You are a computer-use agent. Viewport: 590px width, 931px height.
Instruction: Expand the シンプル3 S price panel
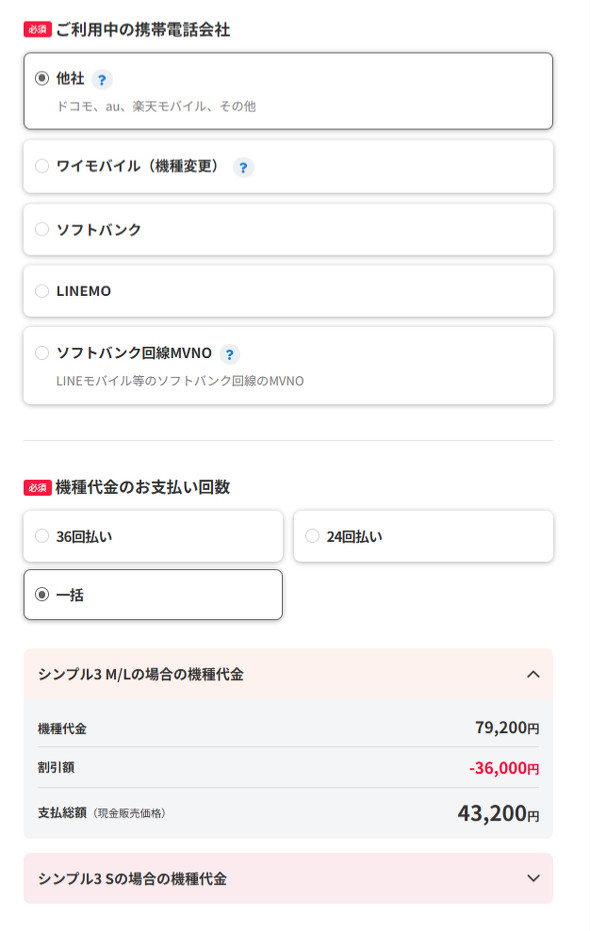tap(534, 878)
